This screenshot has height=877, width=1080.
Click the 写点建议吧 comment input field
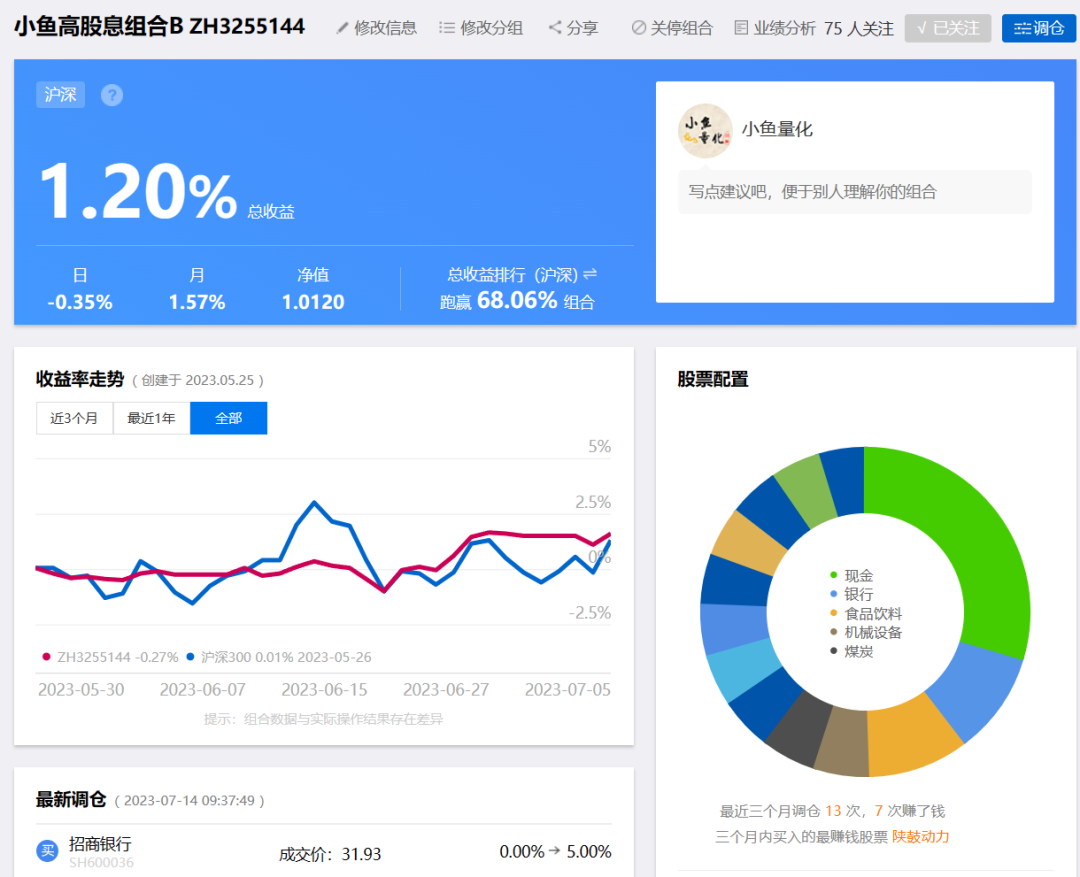855,192
